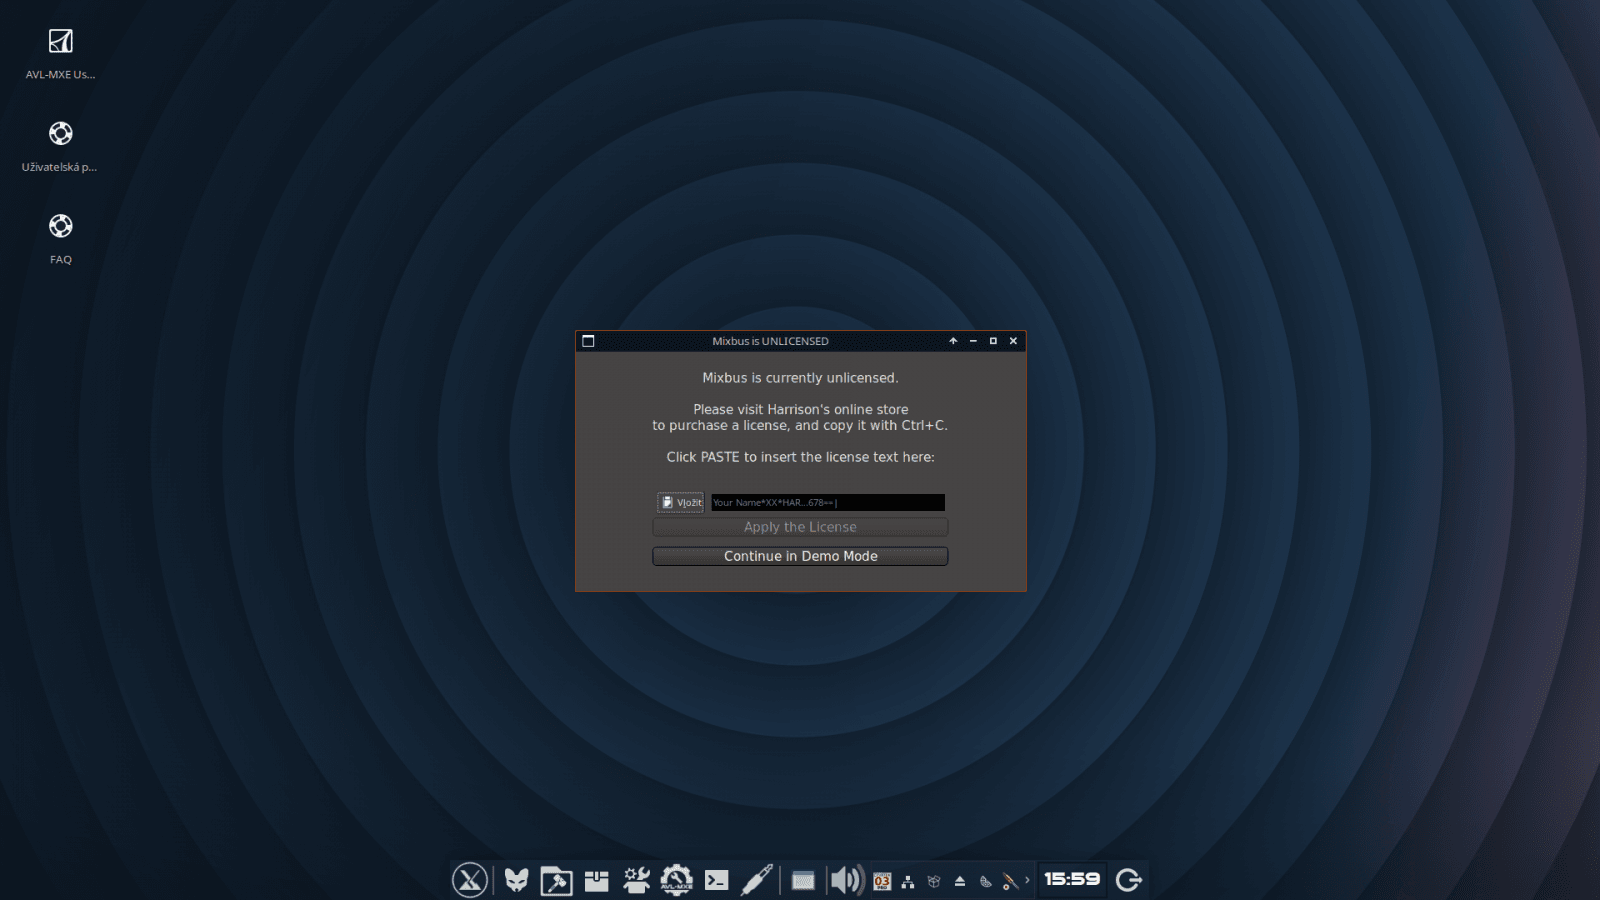Image resolution: width=1600 pixels, height=900 pixels.
Task: Launch the fox-logo browser from the taskbar
Action: (x=516, y=880)
